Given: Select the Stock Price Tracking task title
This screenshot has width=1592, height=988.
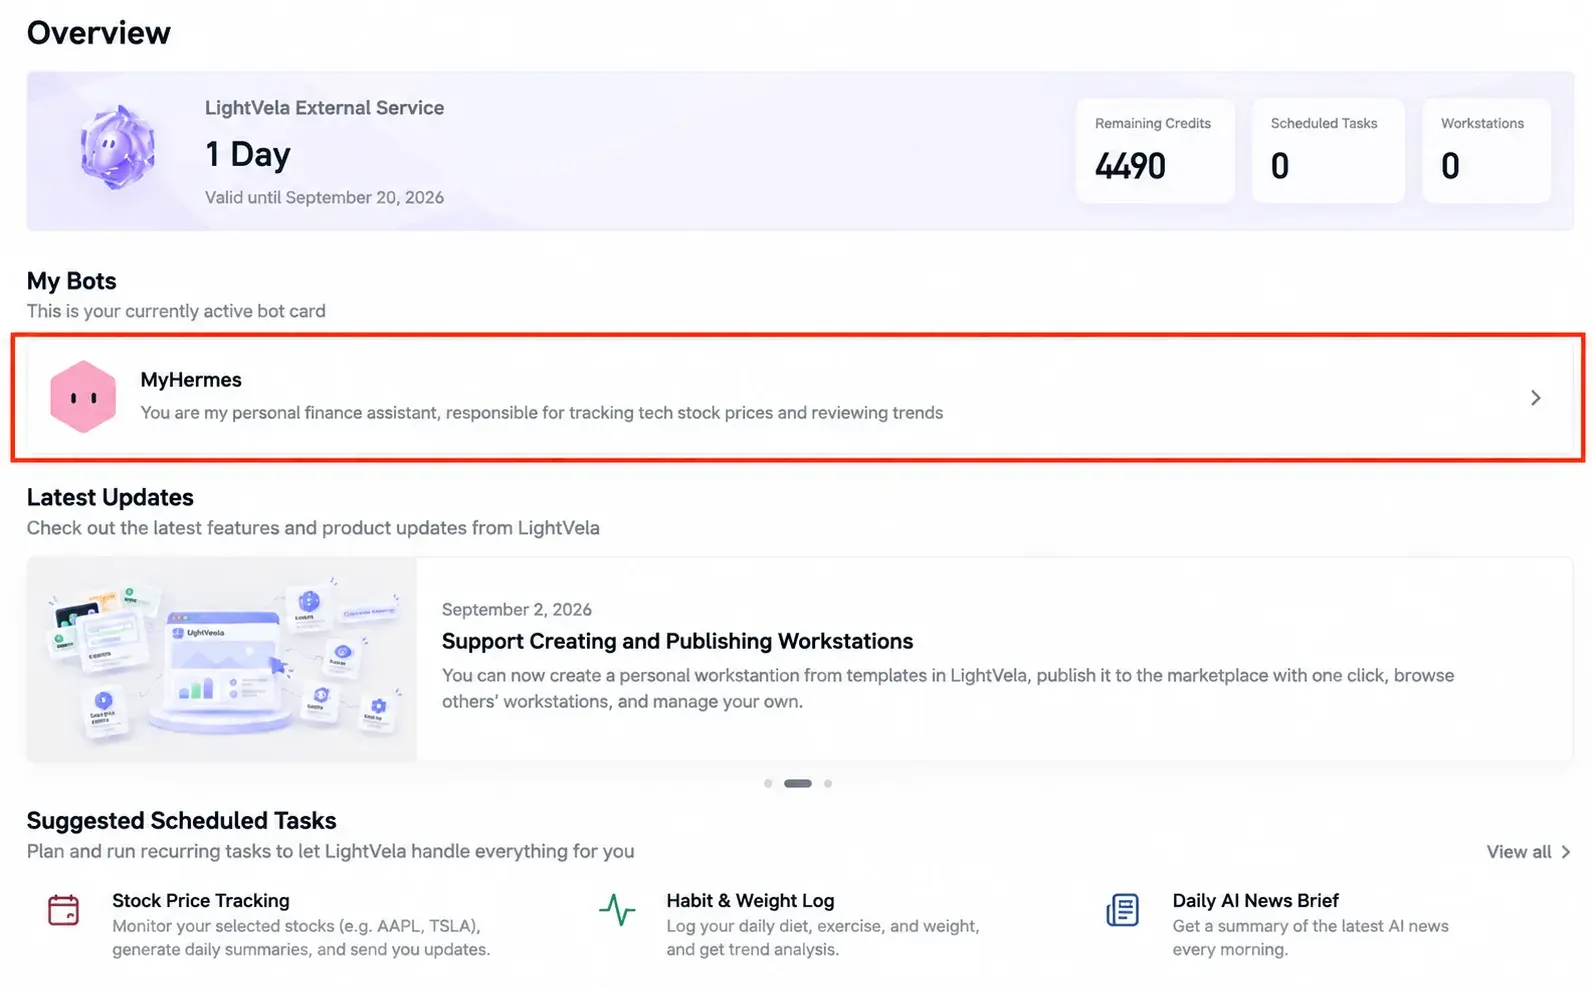Looking at the screenshot, I should click(x=201, y=900).
